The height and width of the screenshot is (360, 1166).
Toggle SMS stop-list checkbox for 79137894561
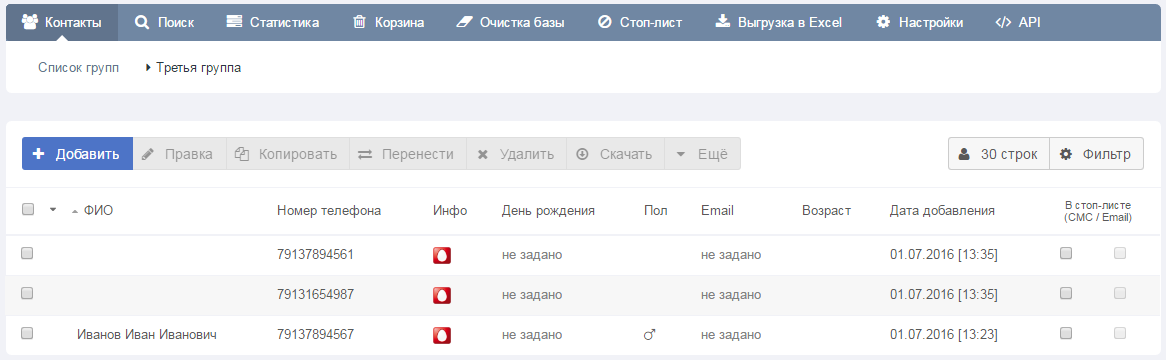pyautogui.click(x=1066, y=253)
